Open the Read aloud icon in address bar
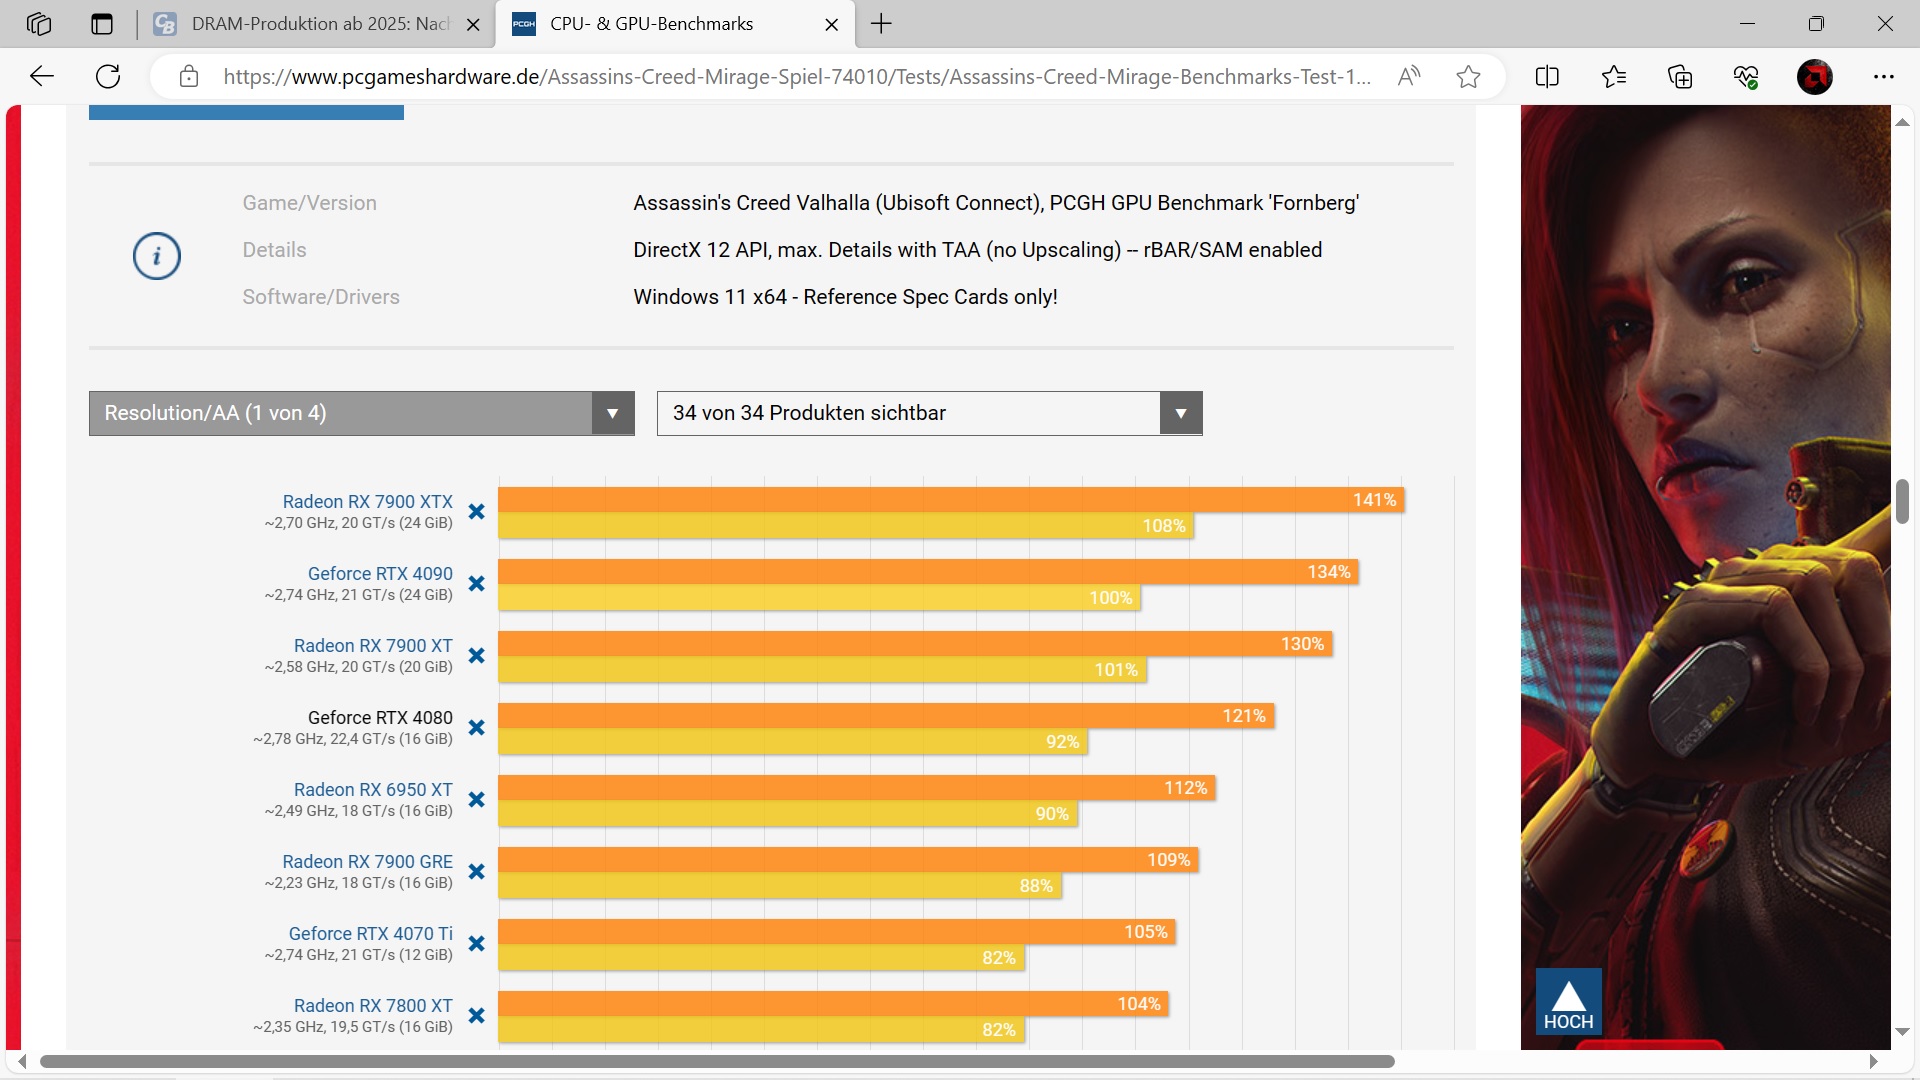The width and height of the screenshot is (1920, 1080). coord(1409,77)
